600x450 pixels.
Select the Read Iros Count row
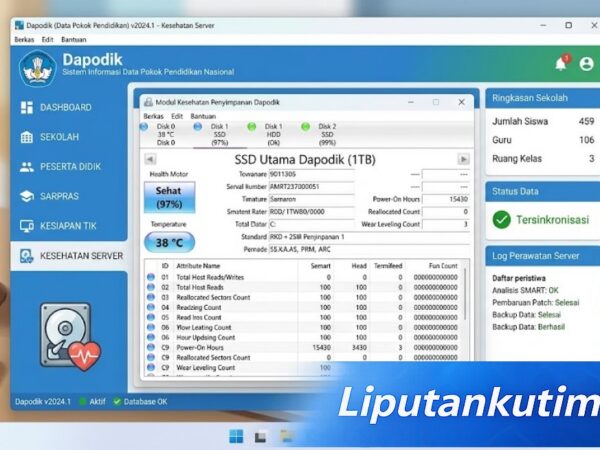click(x=303, y=317)
